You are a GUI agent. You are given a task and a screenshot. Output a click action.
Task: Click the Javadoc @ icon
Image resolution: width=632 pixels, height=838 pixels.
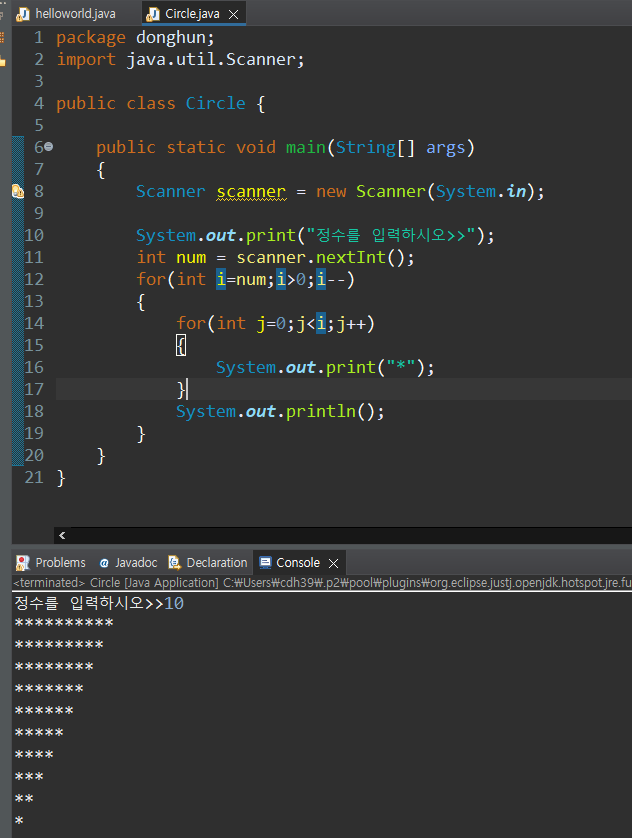(104, 563)
